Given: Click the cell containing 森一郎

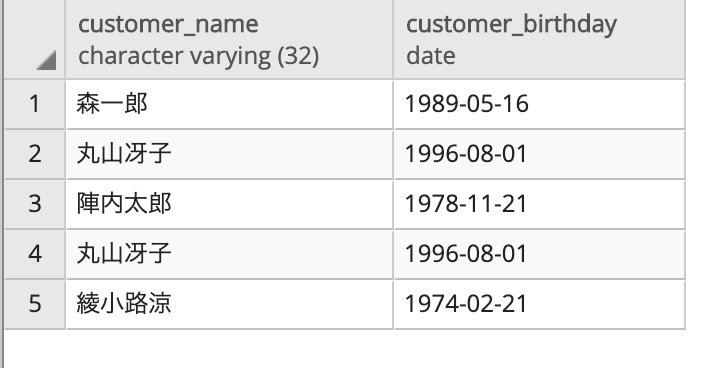Looking at the screenshot, I should pyautogui.click(x=229, y=104).
